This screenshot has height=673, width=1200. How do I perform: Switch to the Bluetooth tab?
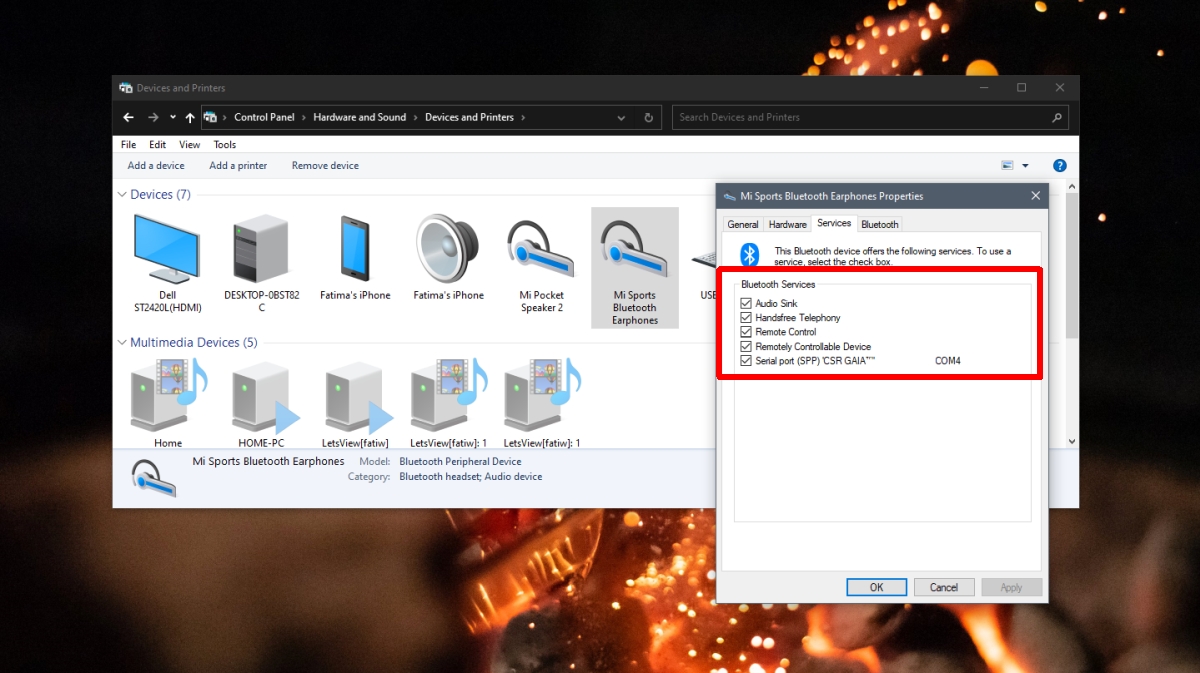pyautogui.click(x=880, y=225)
